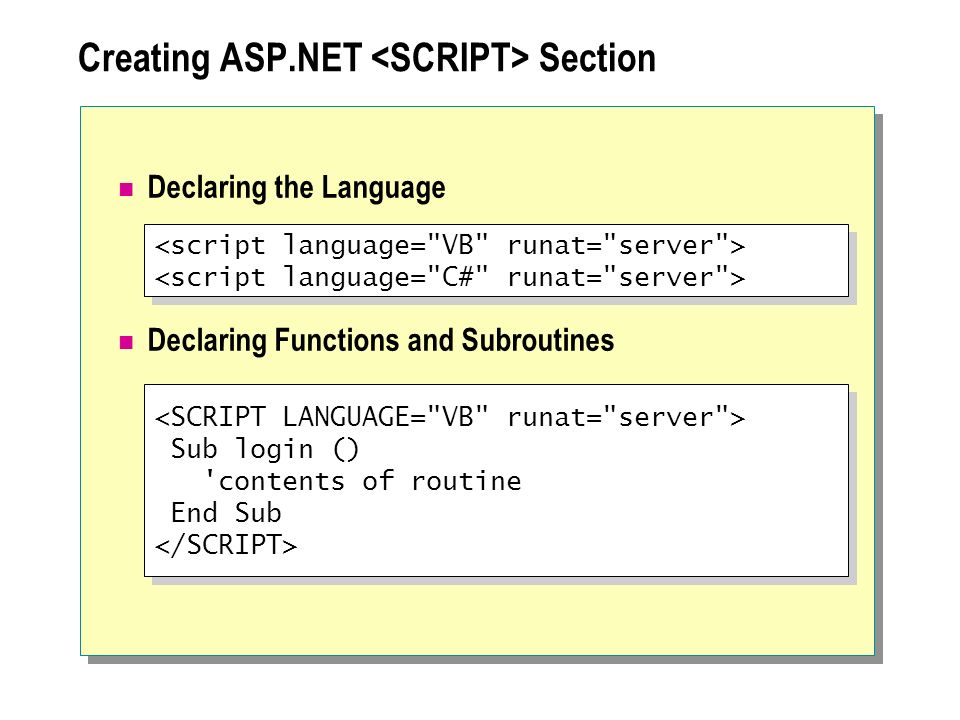Click the slide title Creating ASP.NET SCRIPT Section
This screenshot has width=960, height=720.
[367, 58]
